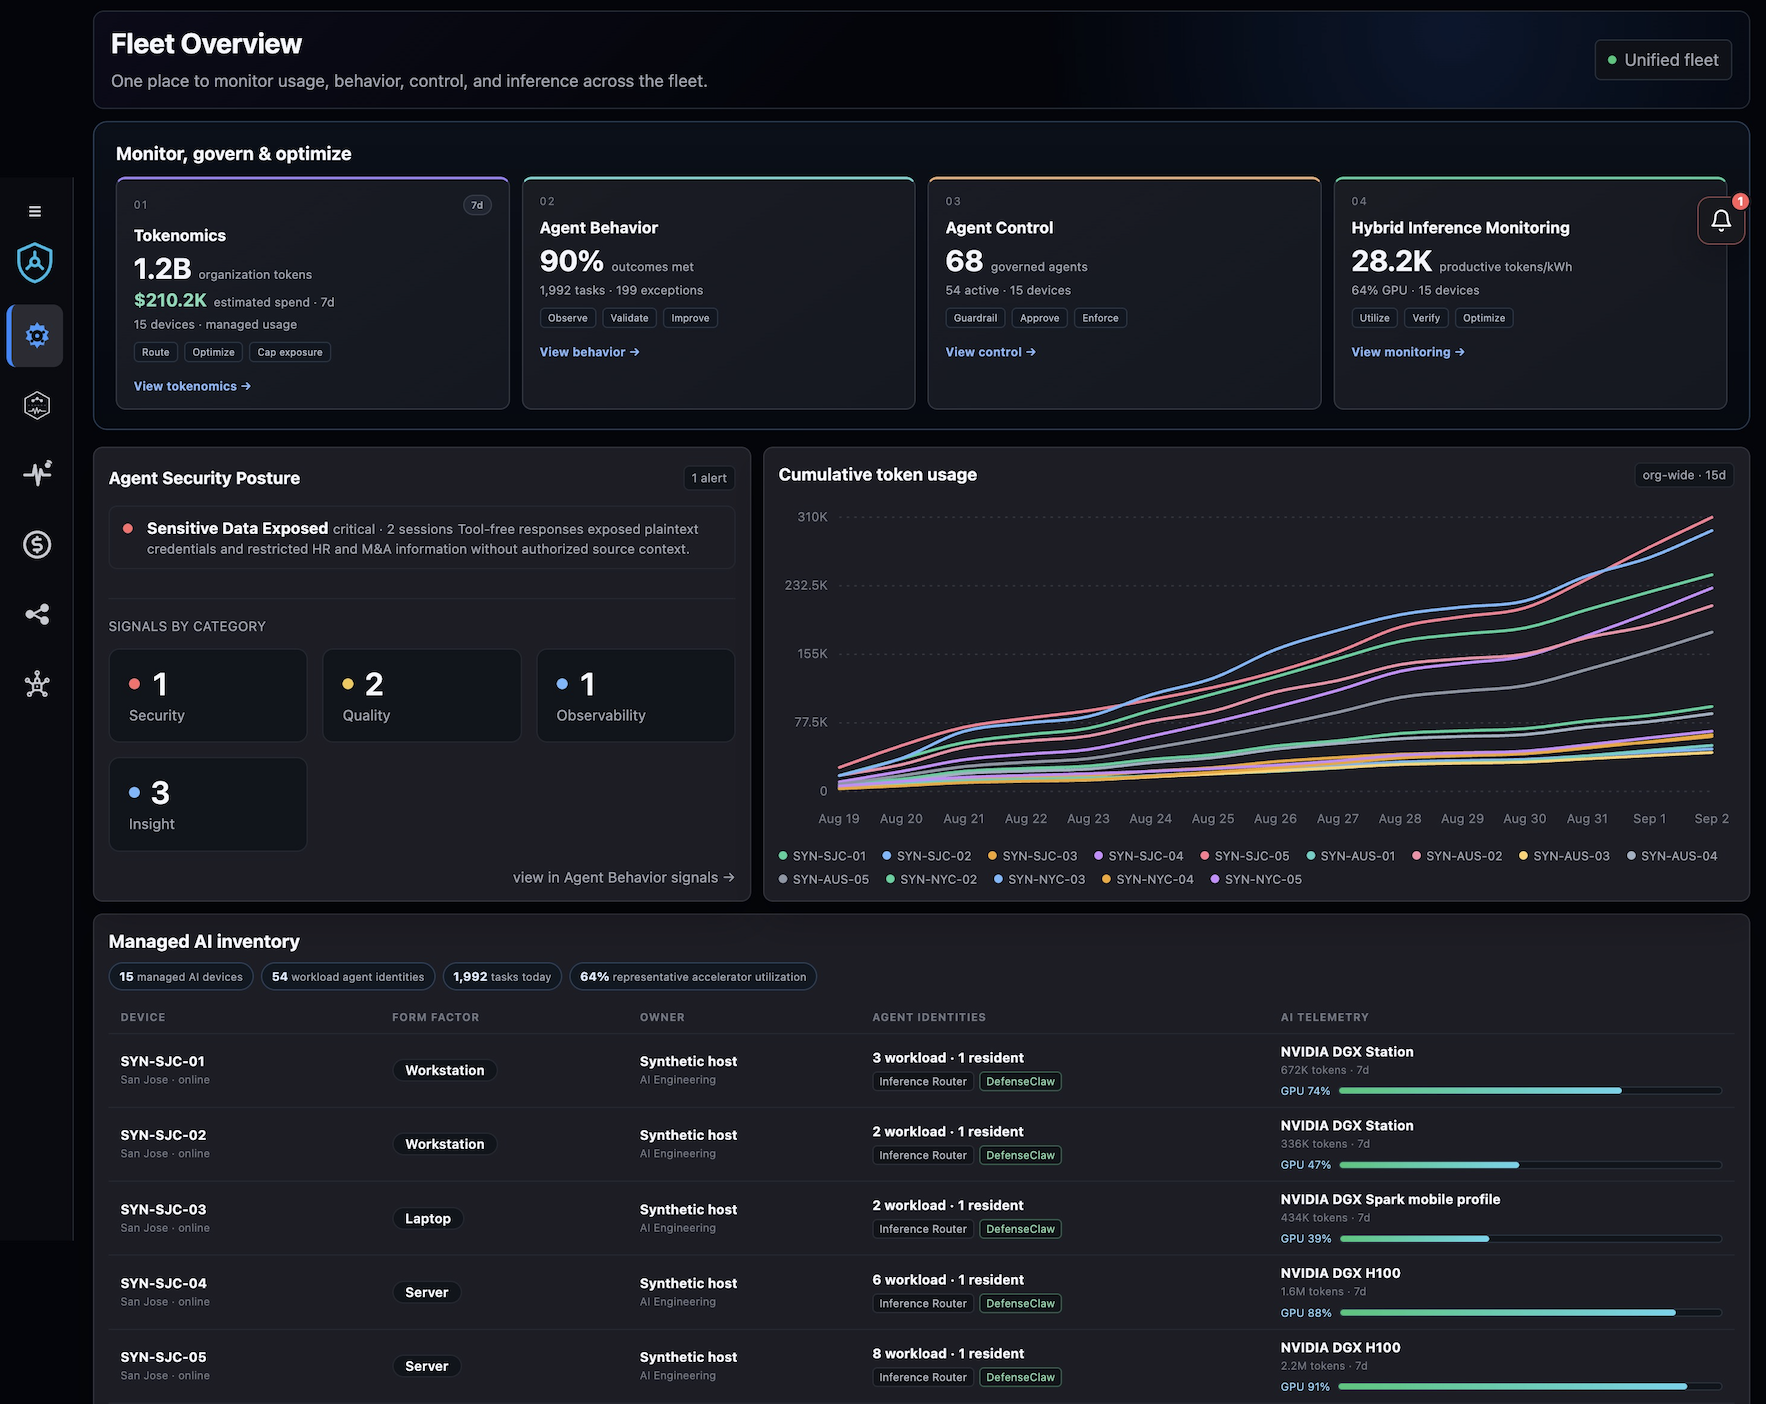Click SYN-SJC-04 GPU 88% utilization bar

click(x=1530, y=1313)
